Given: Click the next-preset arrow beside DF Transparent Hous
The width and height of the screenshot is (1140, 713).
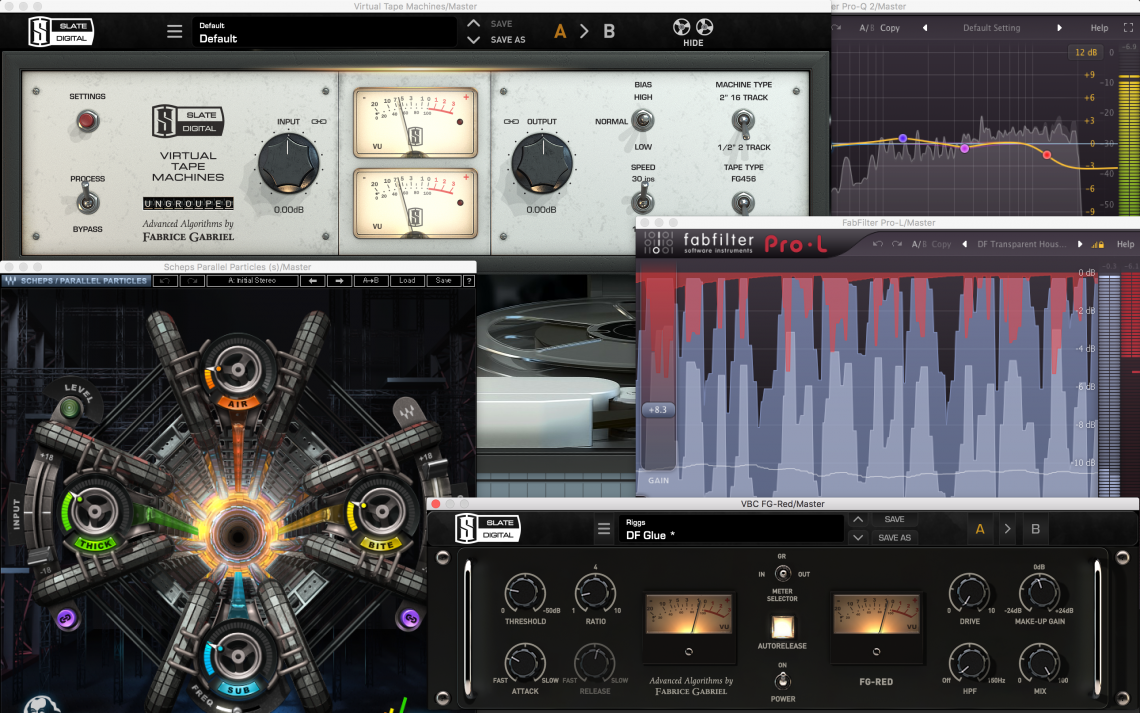Looking at the screenshot, I should pyautogui.click(x=1078, y=244).
